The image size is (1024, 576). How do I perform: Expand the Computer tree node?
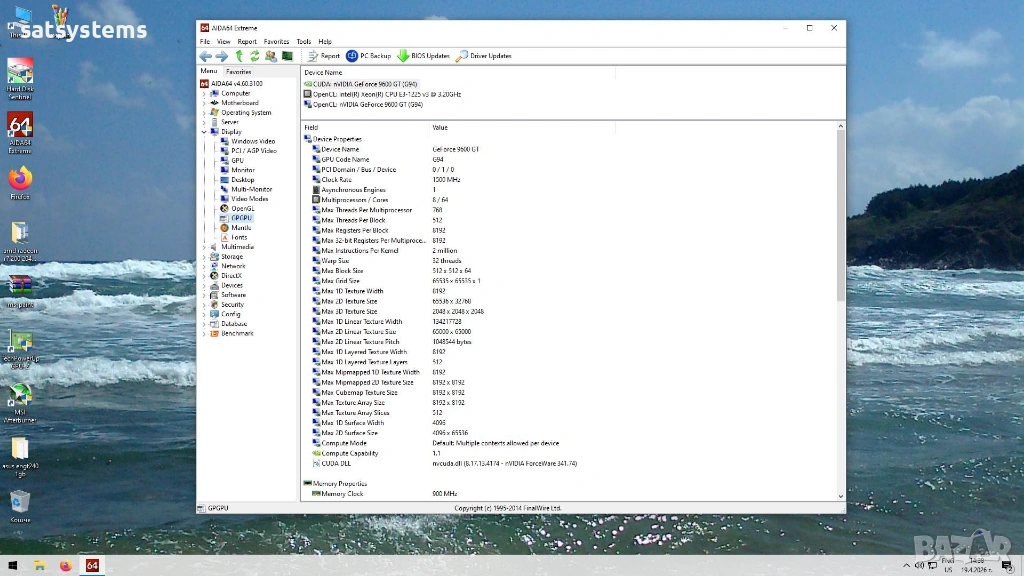coord(204,93)
